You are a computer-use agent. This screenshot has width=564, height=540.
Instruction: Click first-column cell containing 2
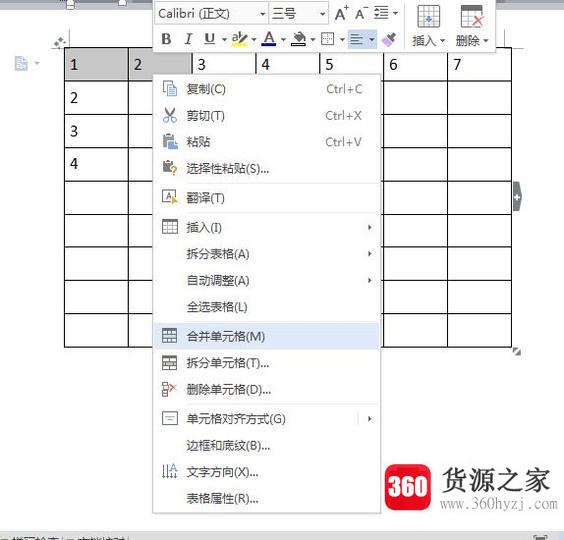coord(96,98)
